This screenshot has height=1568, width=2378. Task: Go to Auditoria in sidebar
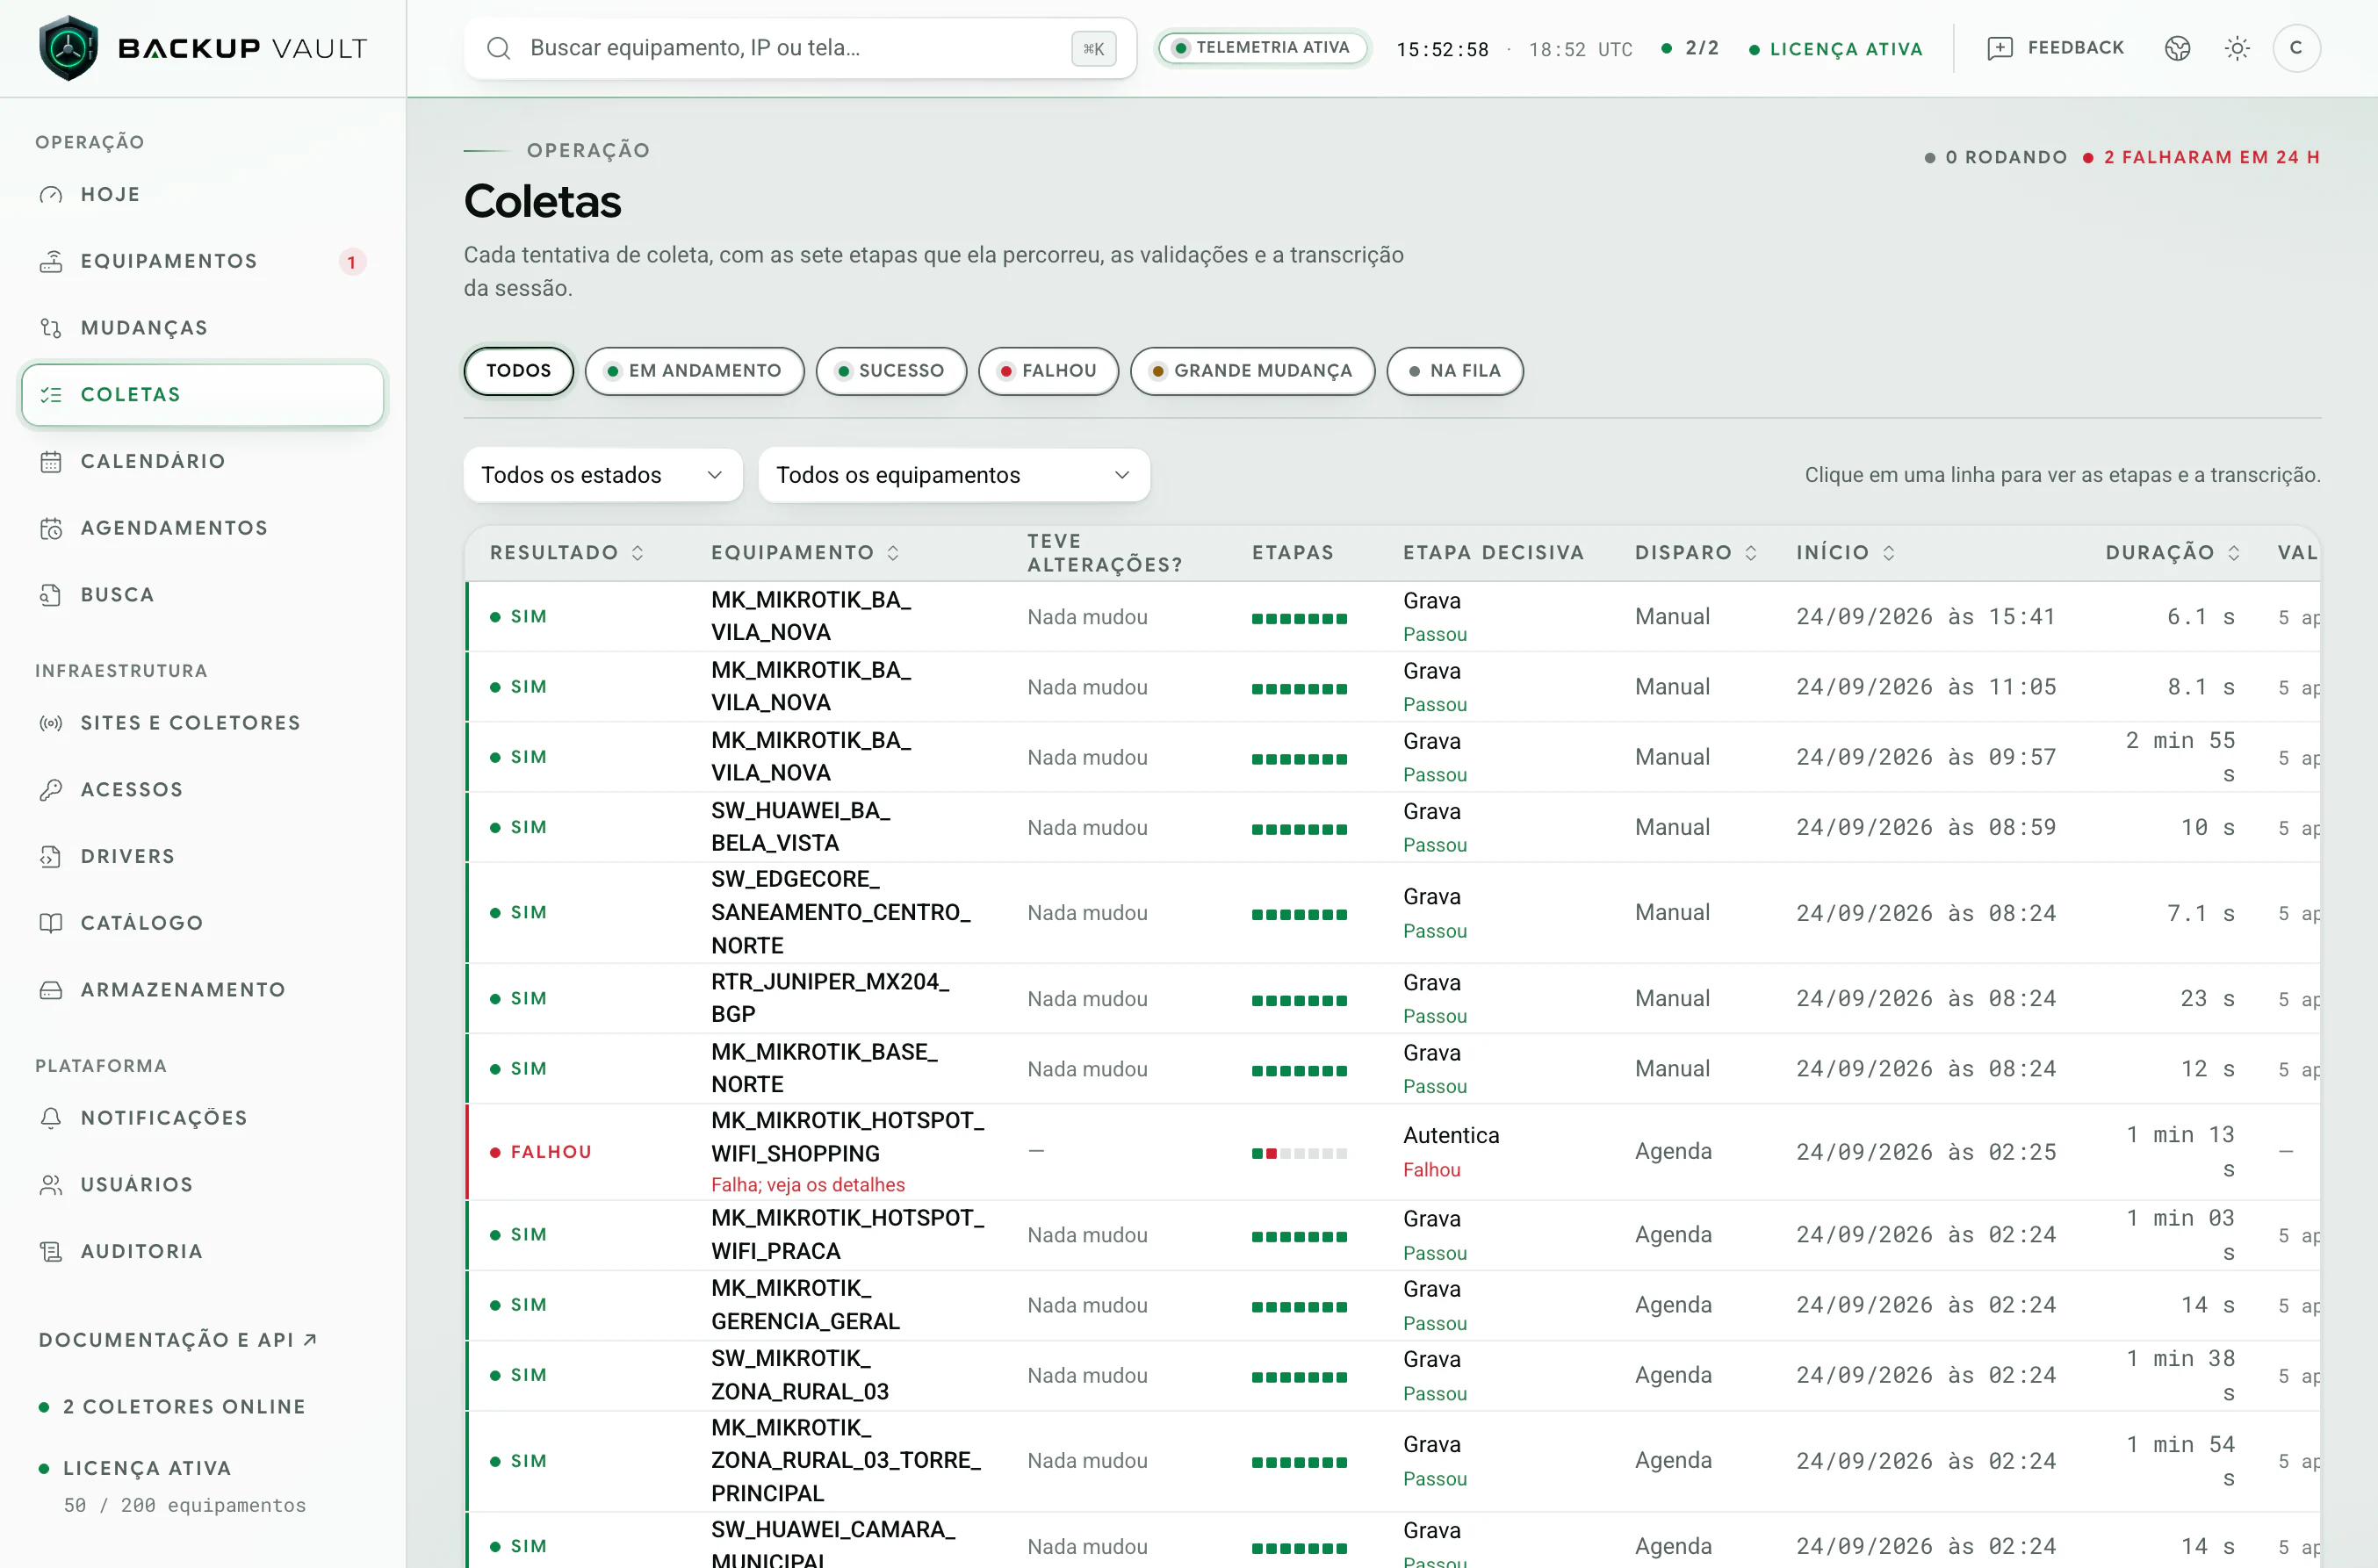click(x=203, y=1252)
